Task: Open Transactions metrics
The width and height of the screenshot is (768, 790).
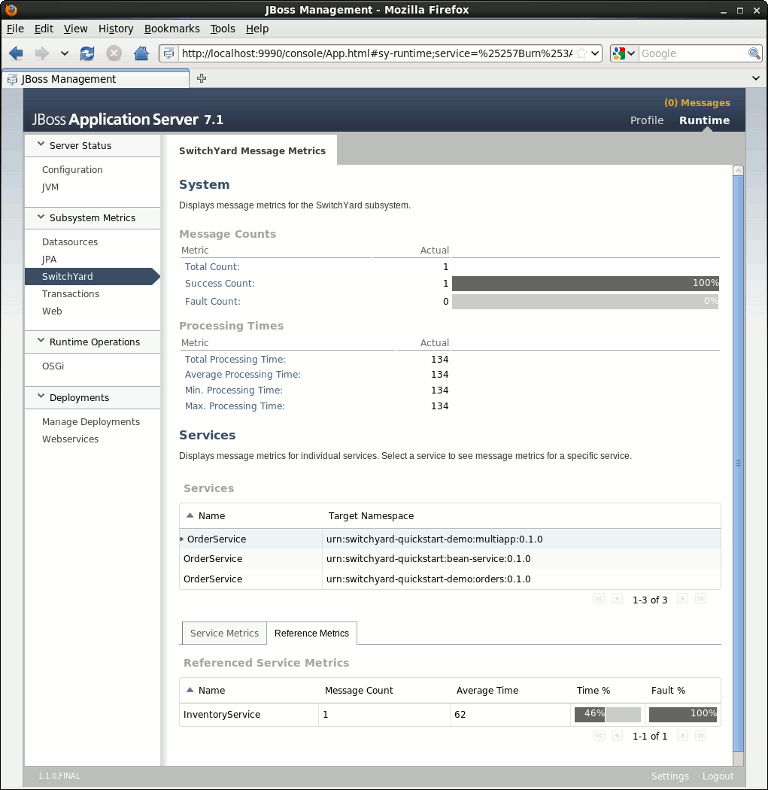Action: [x=71, y=294]
